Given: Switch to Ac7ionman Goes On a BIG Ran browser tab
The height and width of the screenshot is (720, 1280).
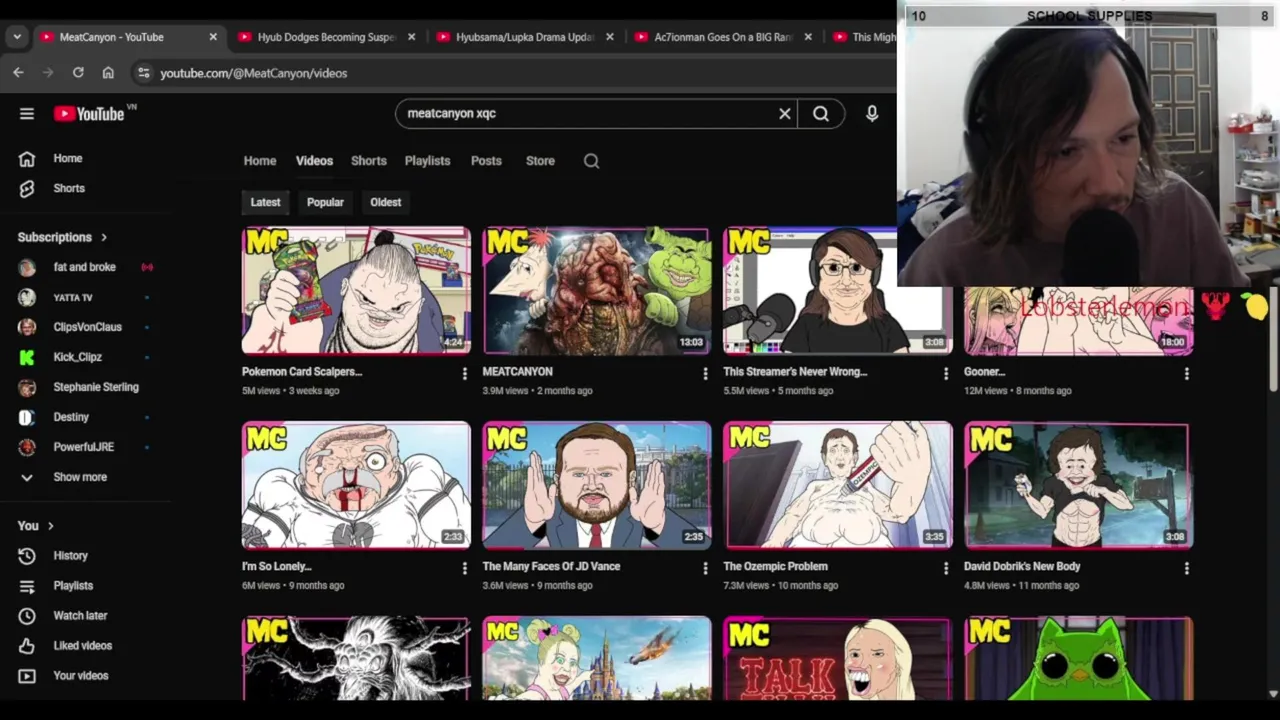Looking at the screenshot, I should [x=722, y=37].
